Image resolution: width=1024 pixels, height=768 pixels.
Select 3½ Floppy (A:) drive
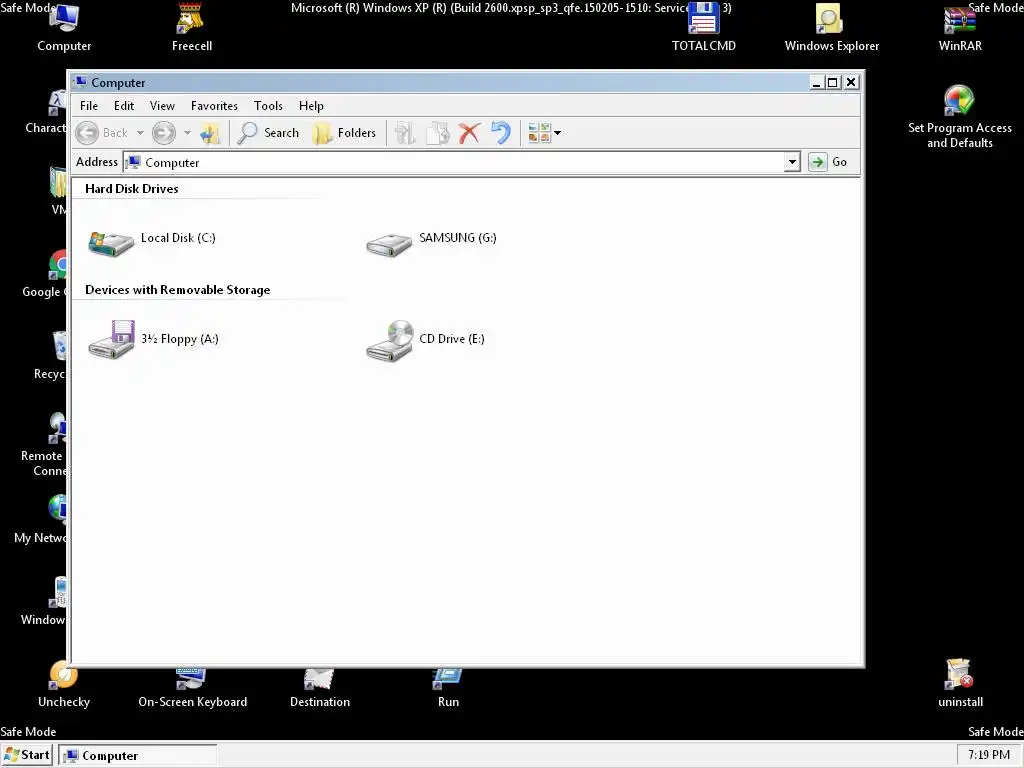[153, 340]
